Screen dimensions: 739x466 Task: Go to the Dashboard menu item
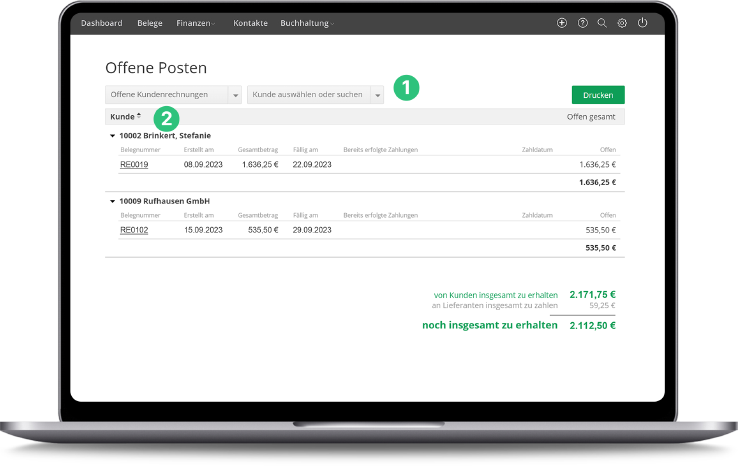[101, 23]
